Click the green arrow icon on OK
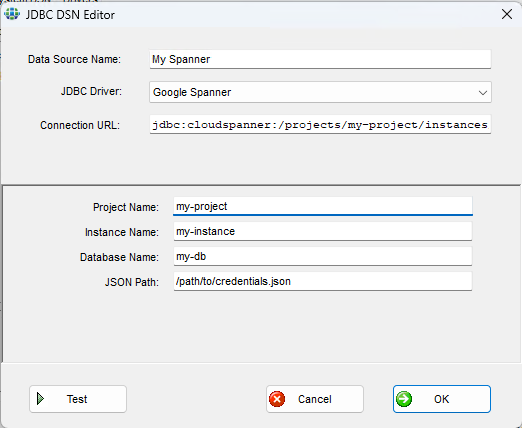The image size is (522, 428). coord(404,399)
